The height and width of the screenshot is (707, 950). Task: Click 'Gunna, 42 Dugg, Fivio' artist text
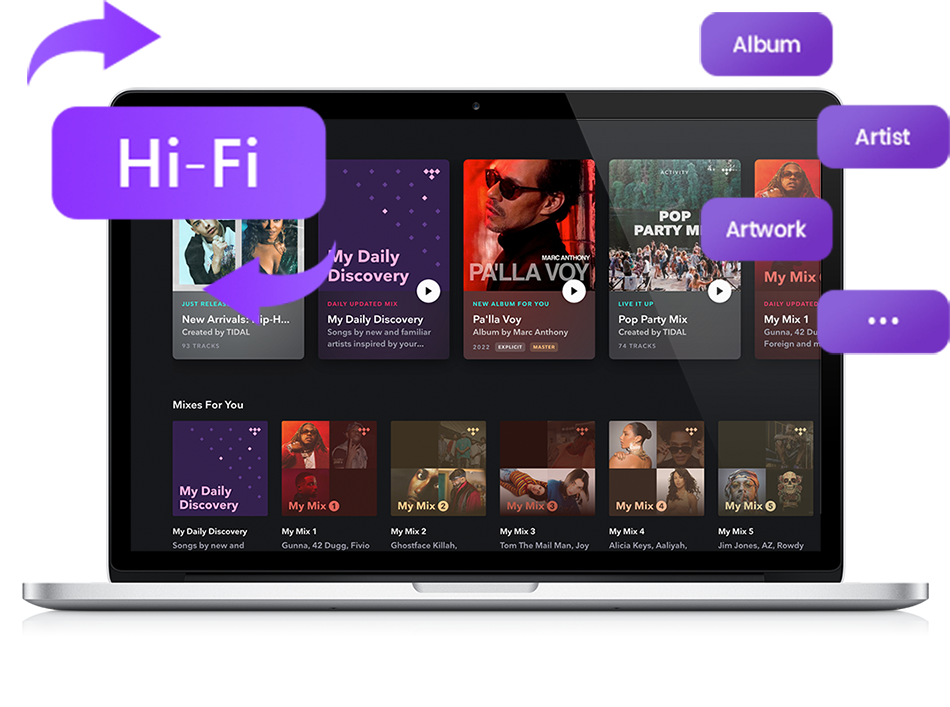pyautogui.click(x=325, y=545)
